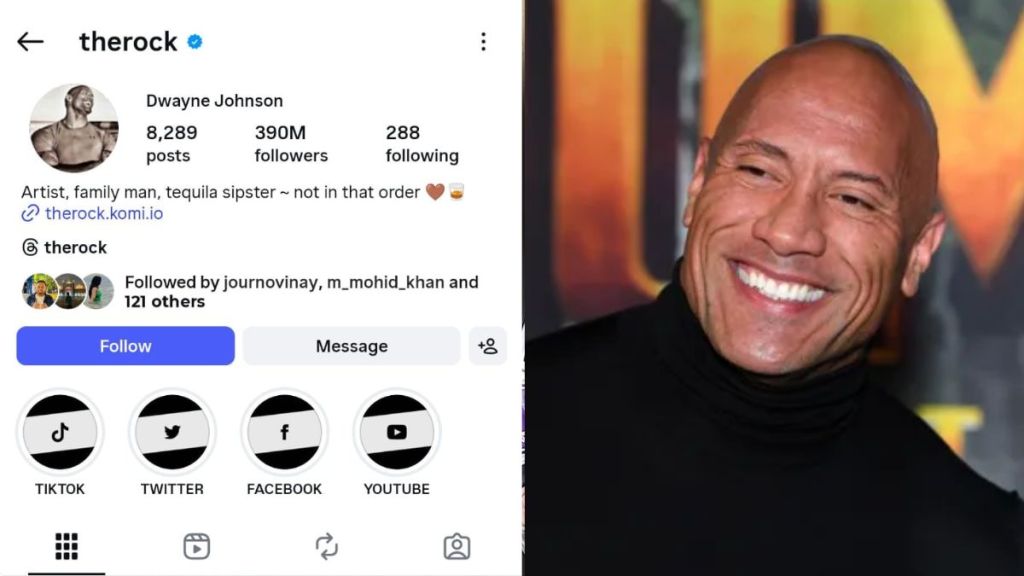Viewport: 1024px width, 576px height.
Task: Send a message via Message button
Action: coord(351,346)
